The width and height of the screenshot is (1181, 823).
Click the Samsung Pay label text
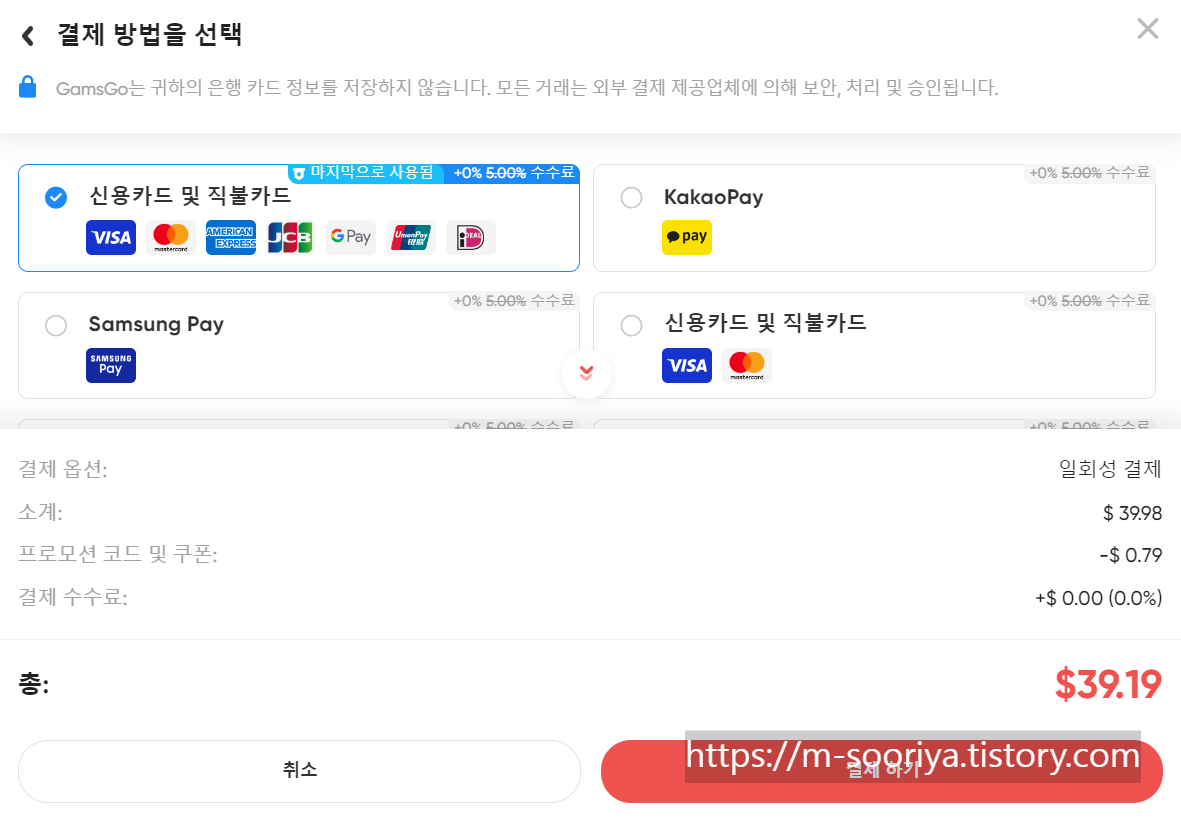click(156, 325)
